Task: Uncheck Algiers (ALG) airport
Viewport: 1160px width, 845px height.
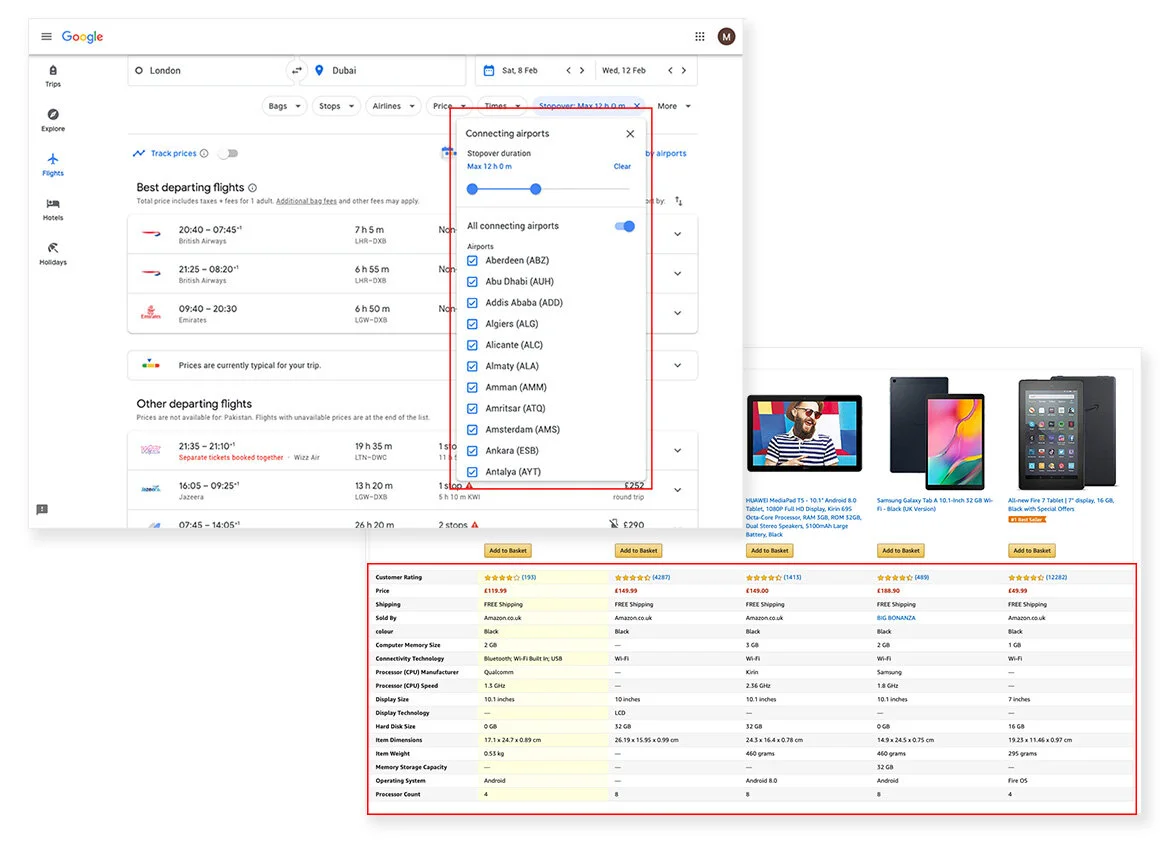Action: 472,324
